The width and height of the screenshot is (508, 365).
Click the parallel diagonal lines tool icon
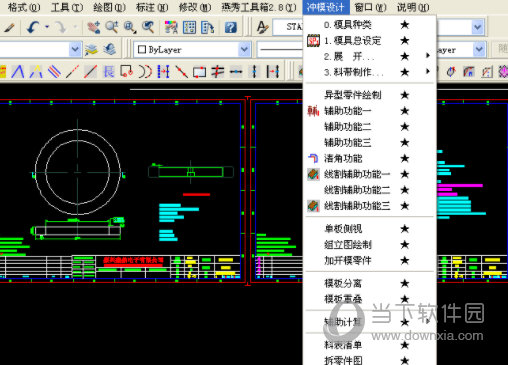click(x=54, y=71)
